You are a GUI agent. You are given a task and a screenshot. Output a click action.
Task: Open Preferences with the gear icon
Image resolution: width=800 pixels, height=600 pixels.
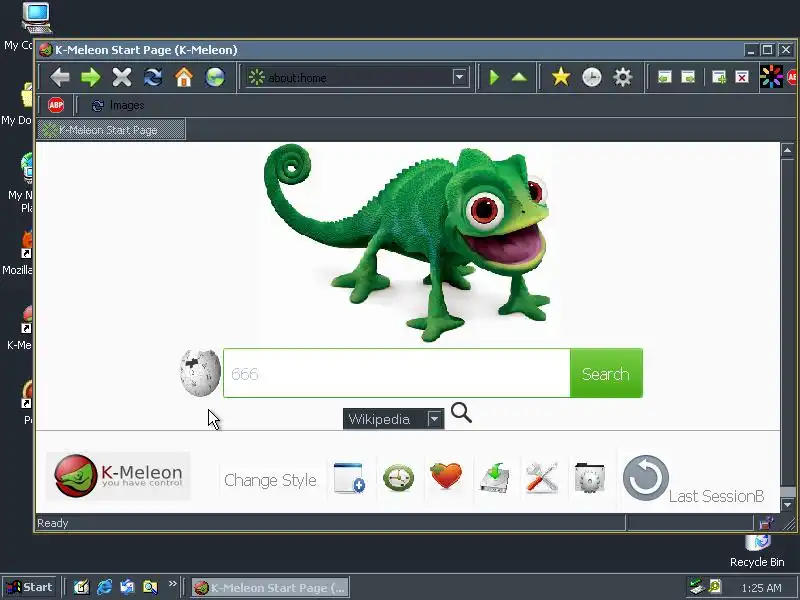(x=622, y=78)
